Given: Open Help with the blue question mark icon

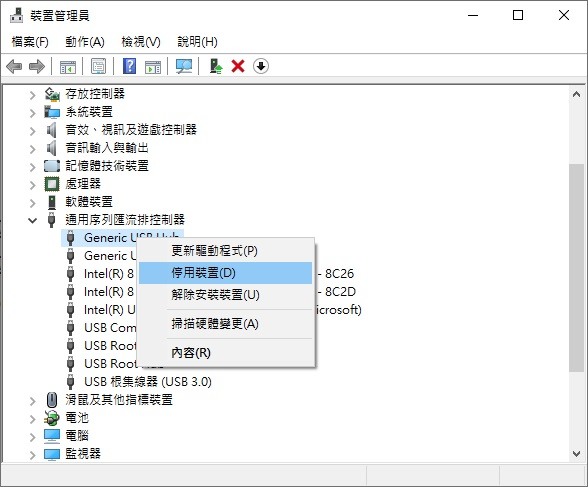Looking at the screenshot, I should tap(129, 66).
